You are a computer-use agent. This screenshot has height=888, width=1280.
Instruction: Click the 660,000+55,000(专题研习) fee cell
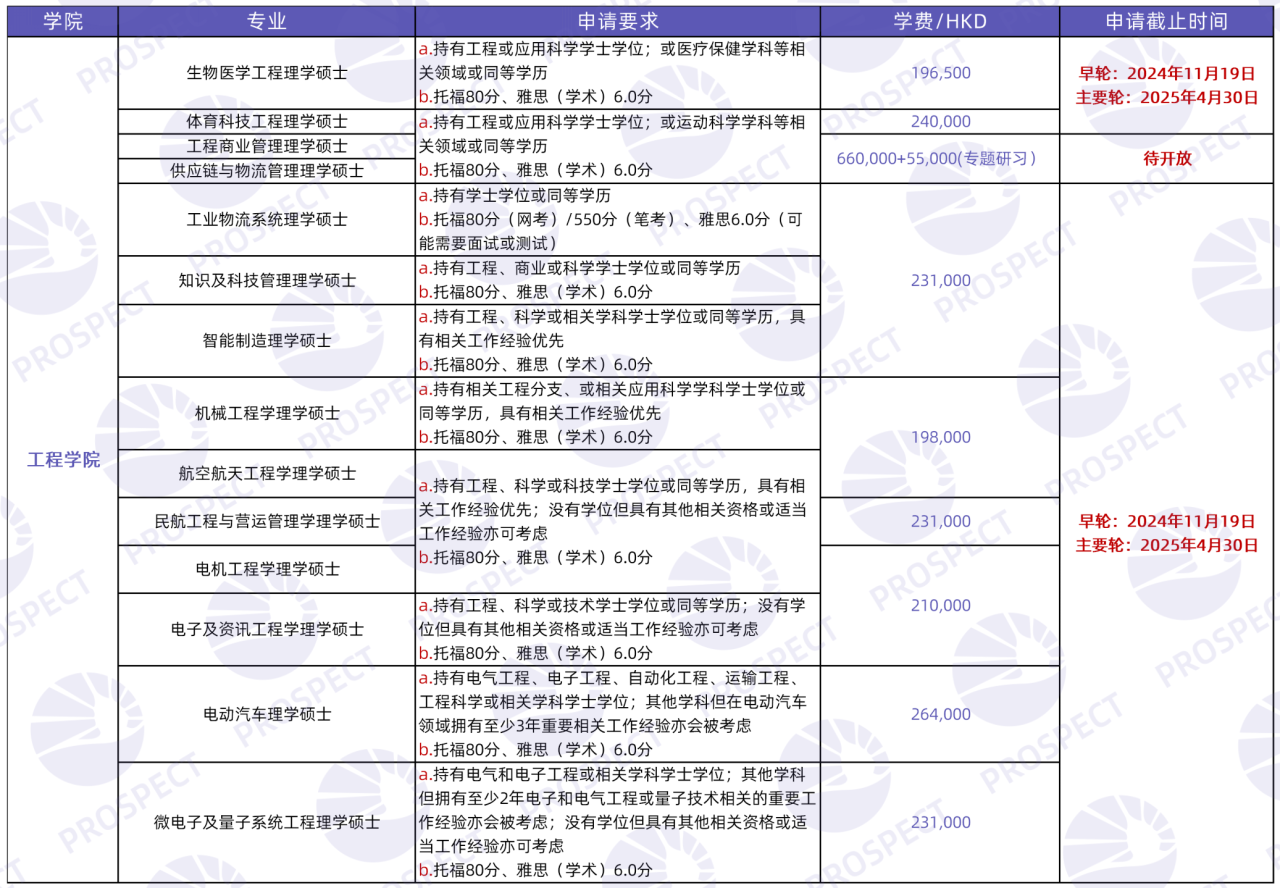tap(940, 158)
